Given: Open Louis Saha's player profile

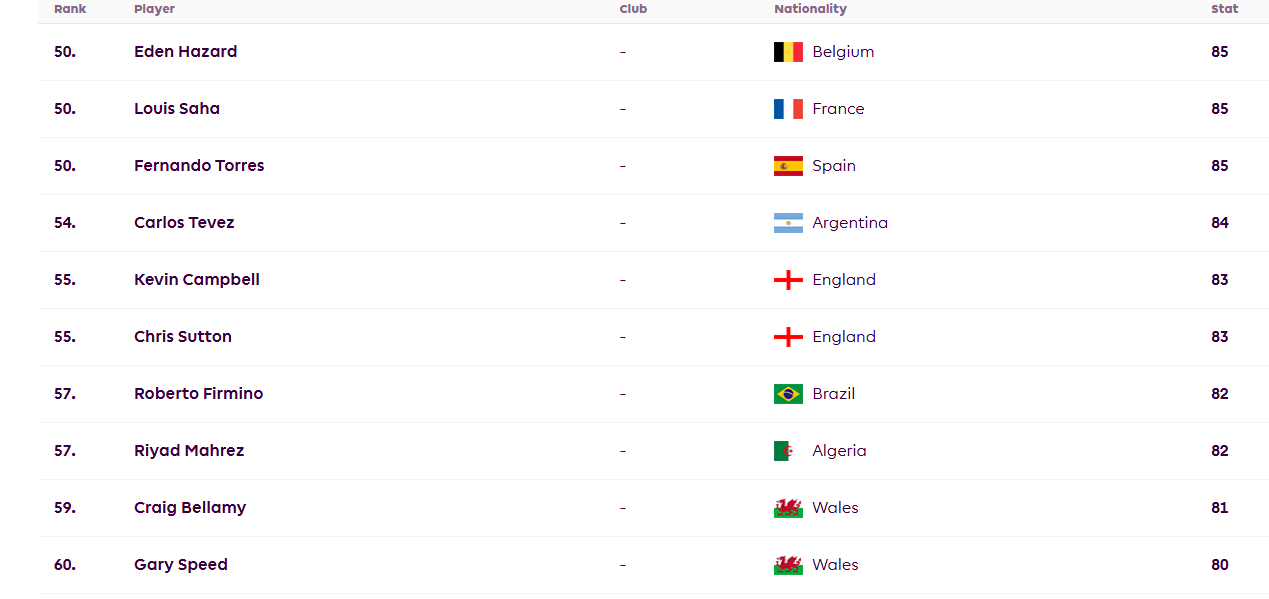Looking at the screenshot, I should (x=177, y=109).
